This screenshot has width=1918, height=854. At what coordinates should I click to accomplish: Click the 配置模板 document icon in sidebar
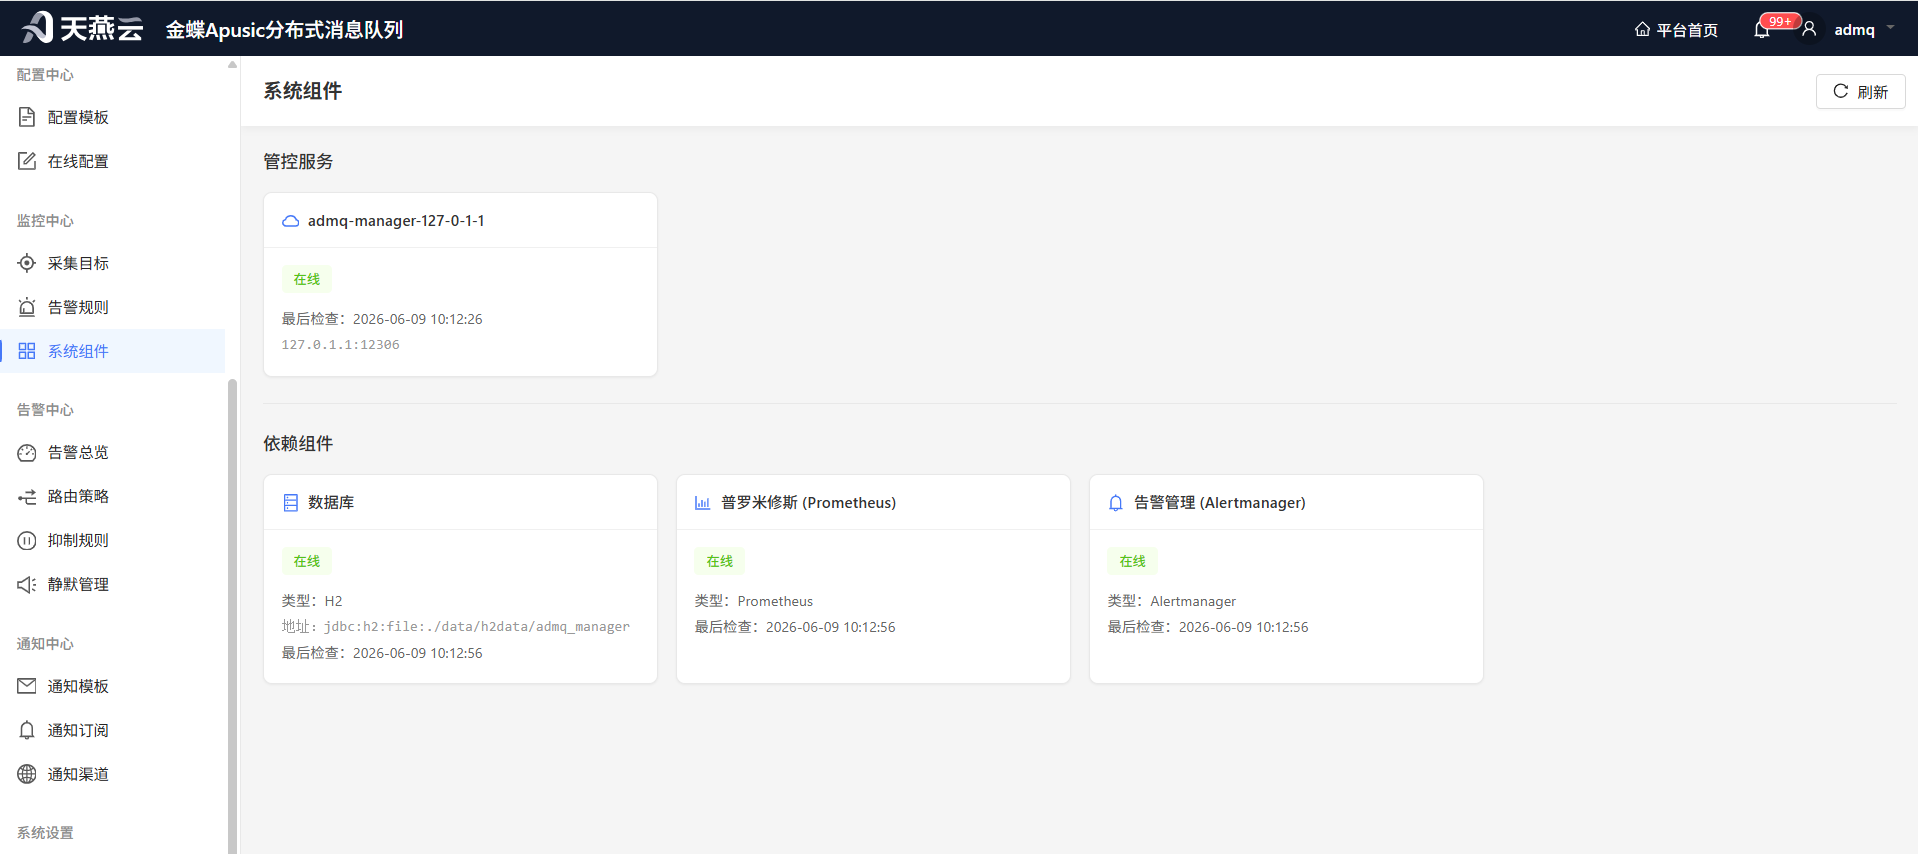[27, 117]
